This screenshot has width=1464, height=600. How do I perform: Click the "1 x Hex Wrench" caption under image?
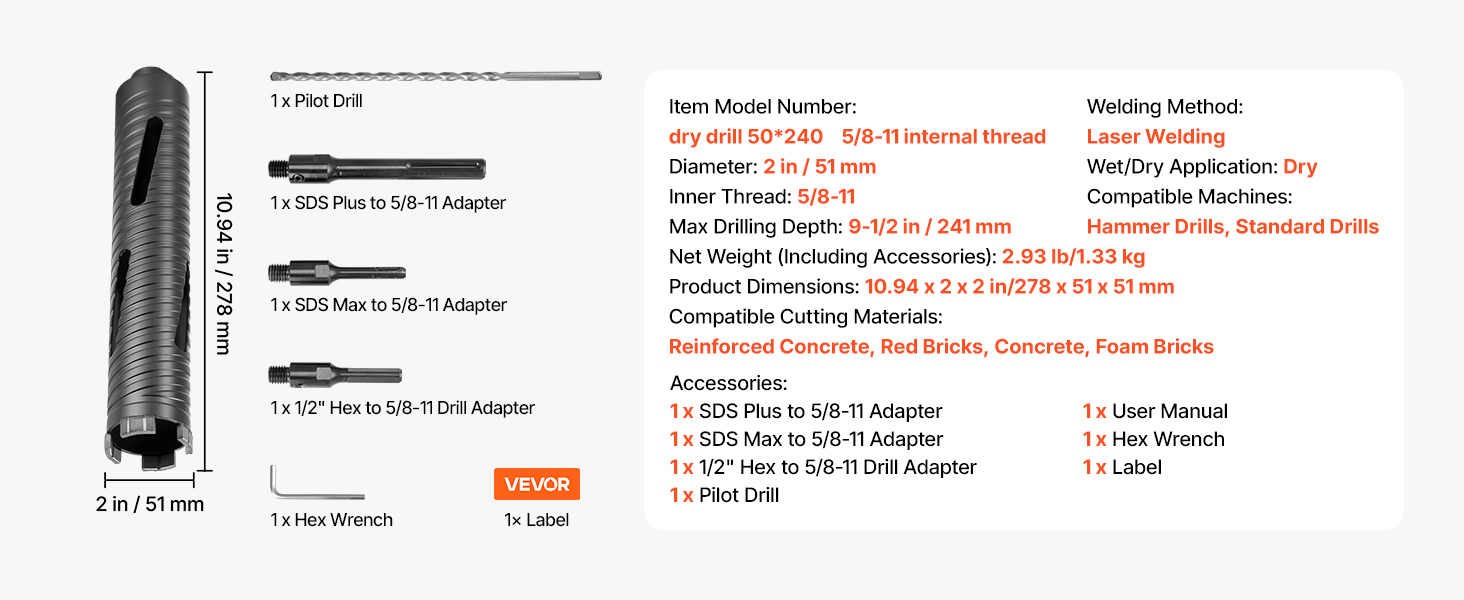point(331,520)
